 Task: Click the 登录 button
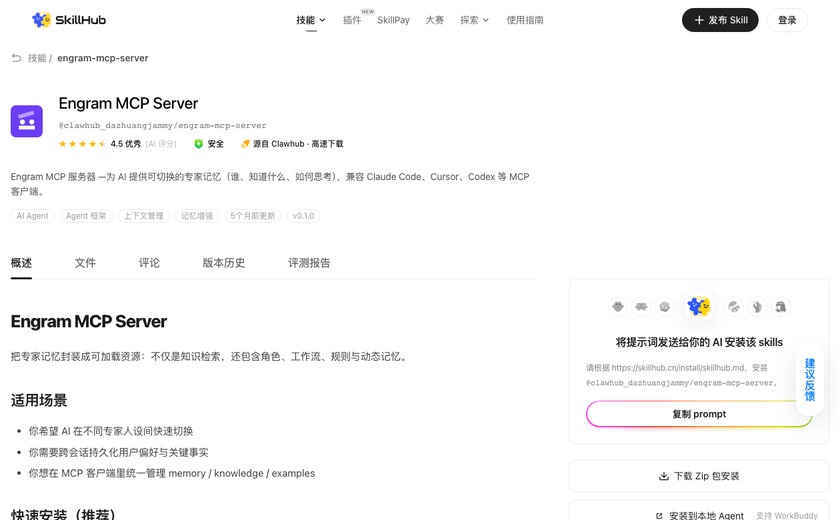pos(787,20)
